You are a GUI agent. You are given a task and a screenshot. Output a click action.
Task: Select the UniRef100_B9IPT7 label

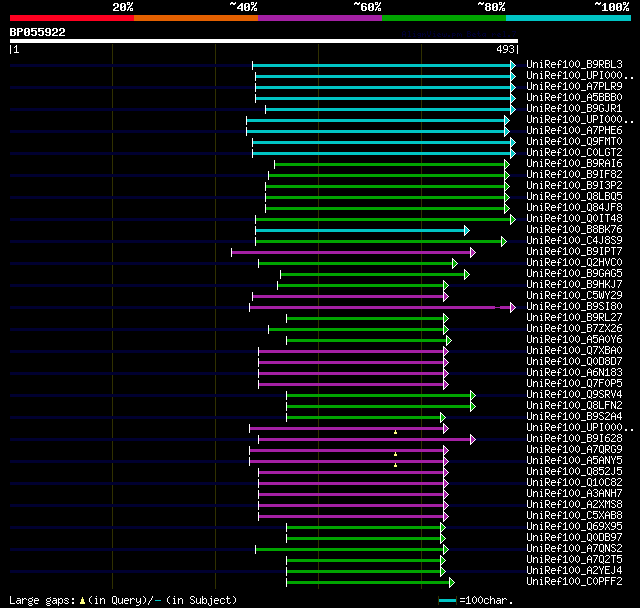[x=574, y=252]
